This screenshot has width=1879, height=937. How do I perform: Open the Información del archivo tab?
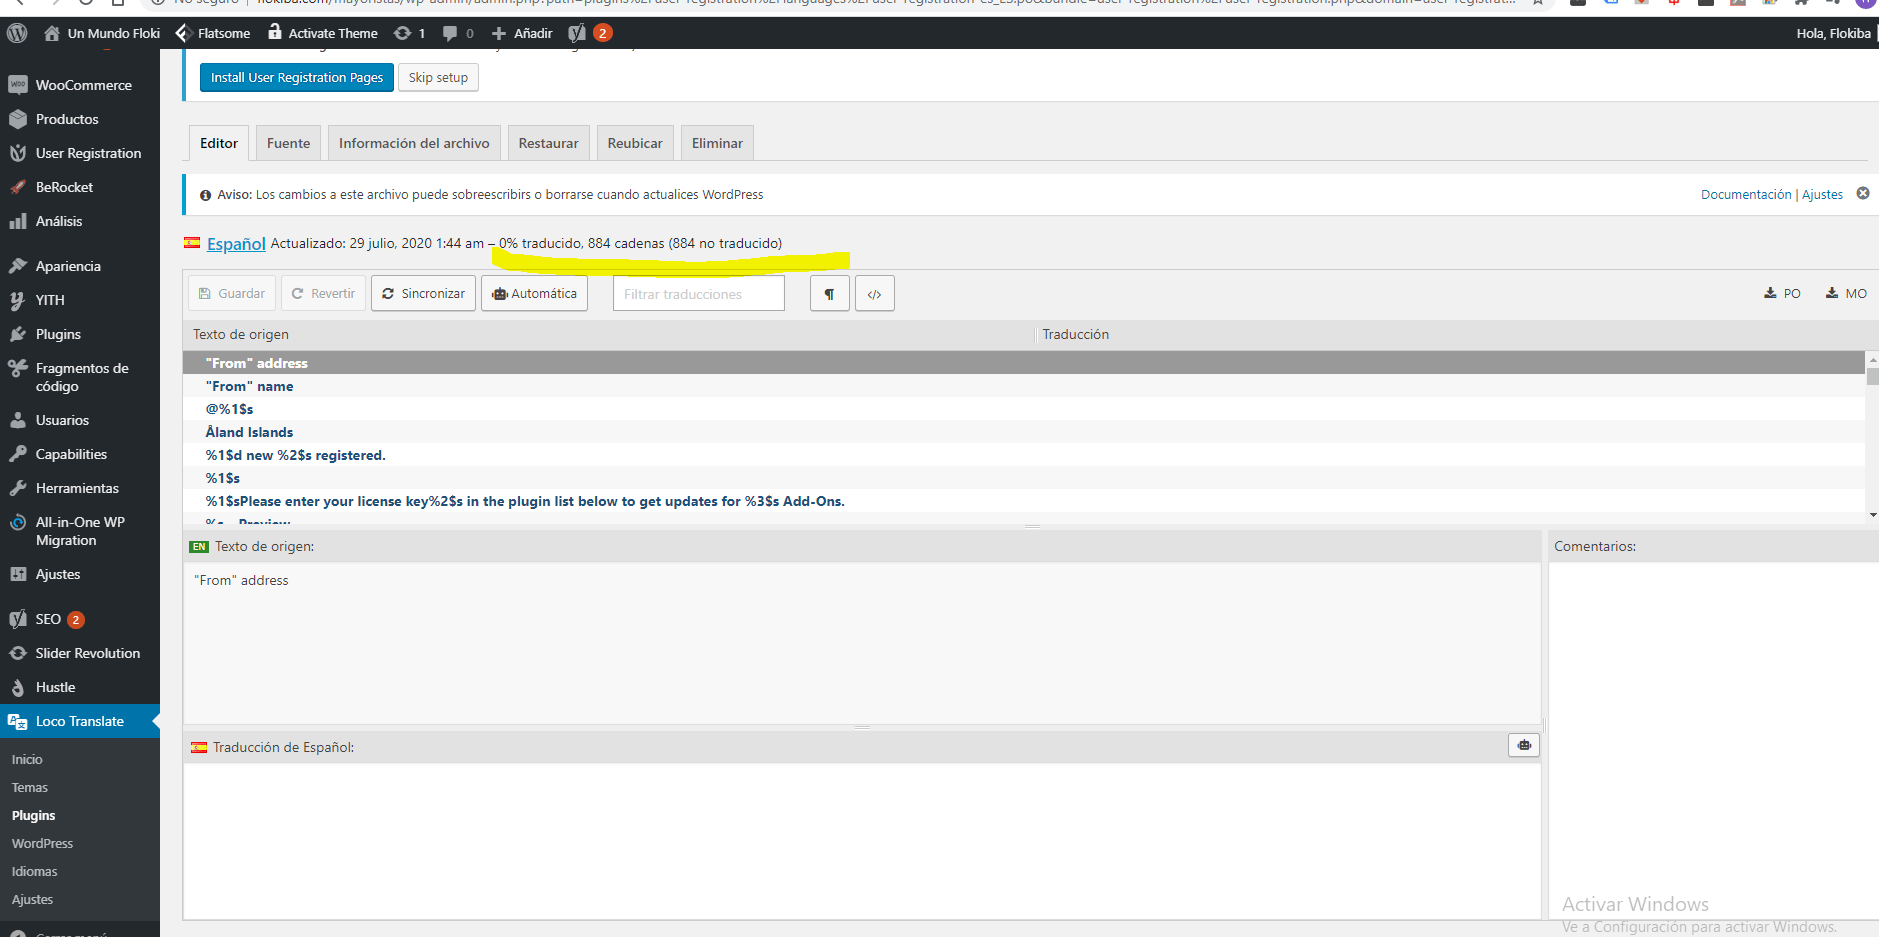pos(414,143)
